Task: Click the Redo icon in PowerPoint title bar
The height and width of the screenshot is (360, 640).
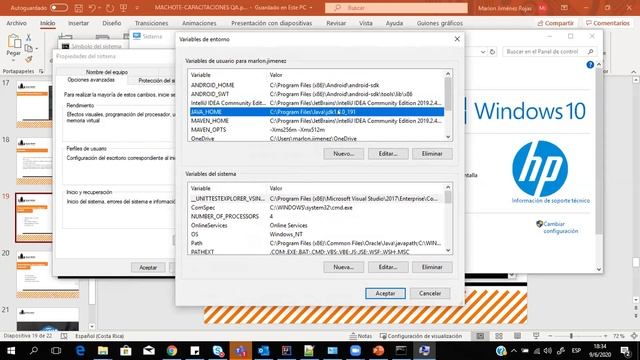Action: click(x=110, y=8)
